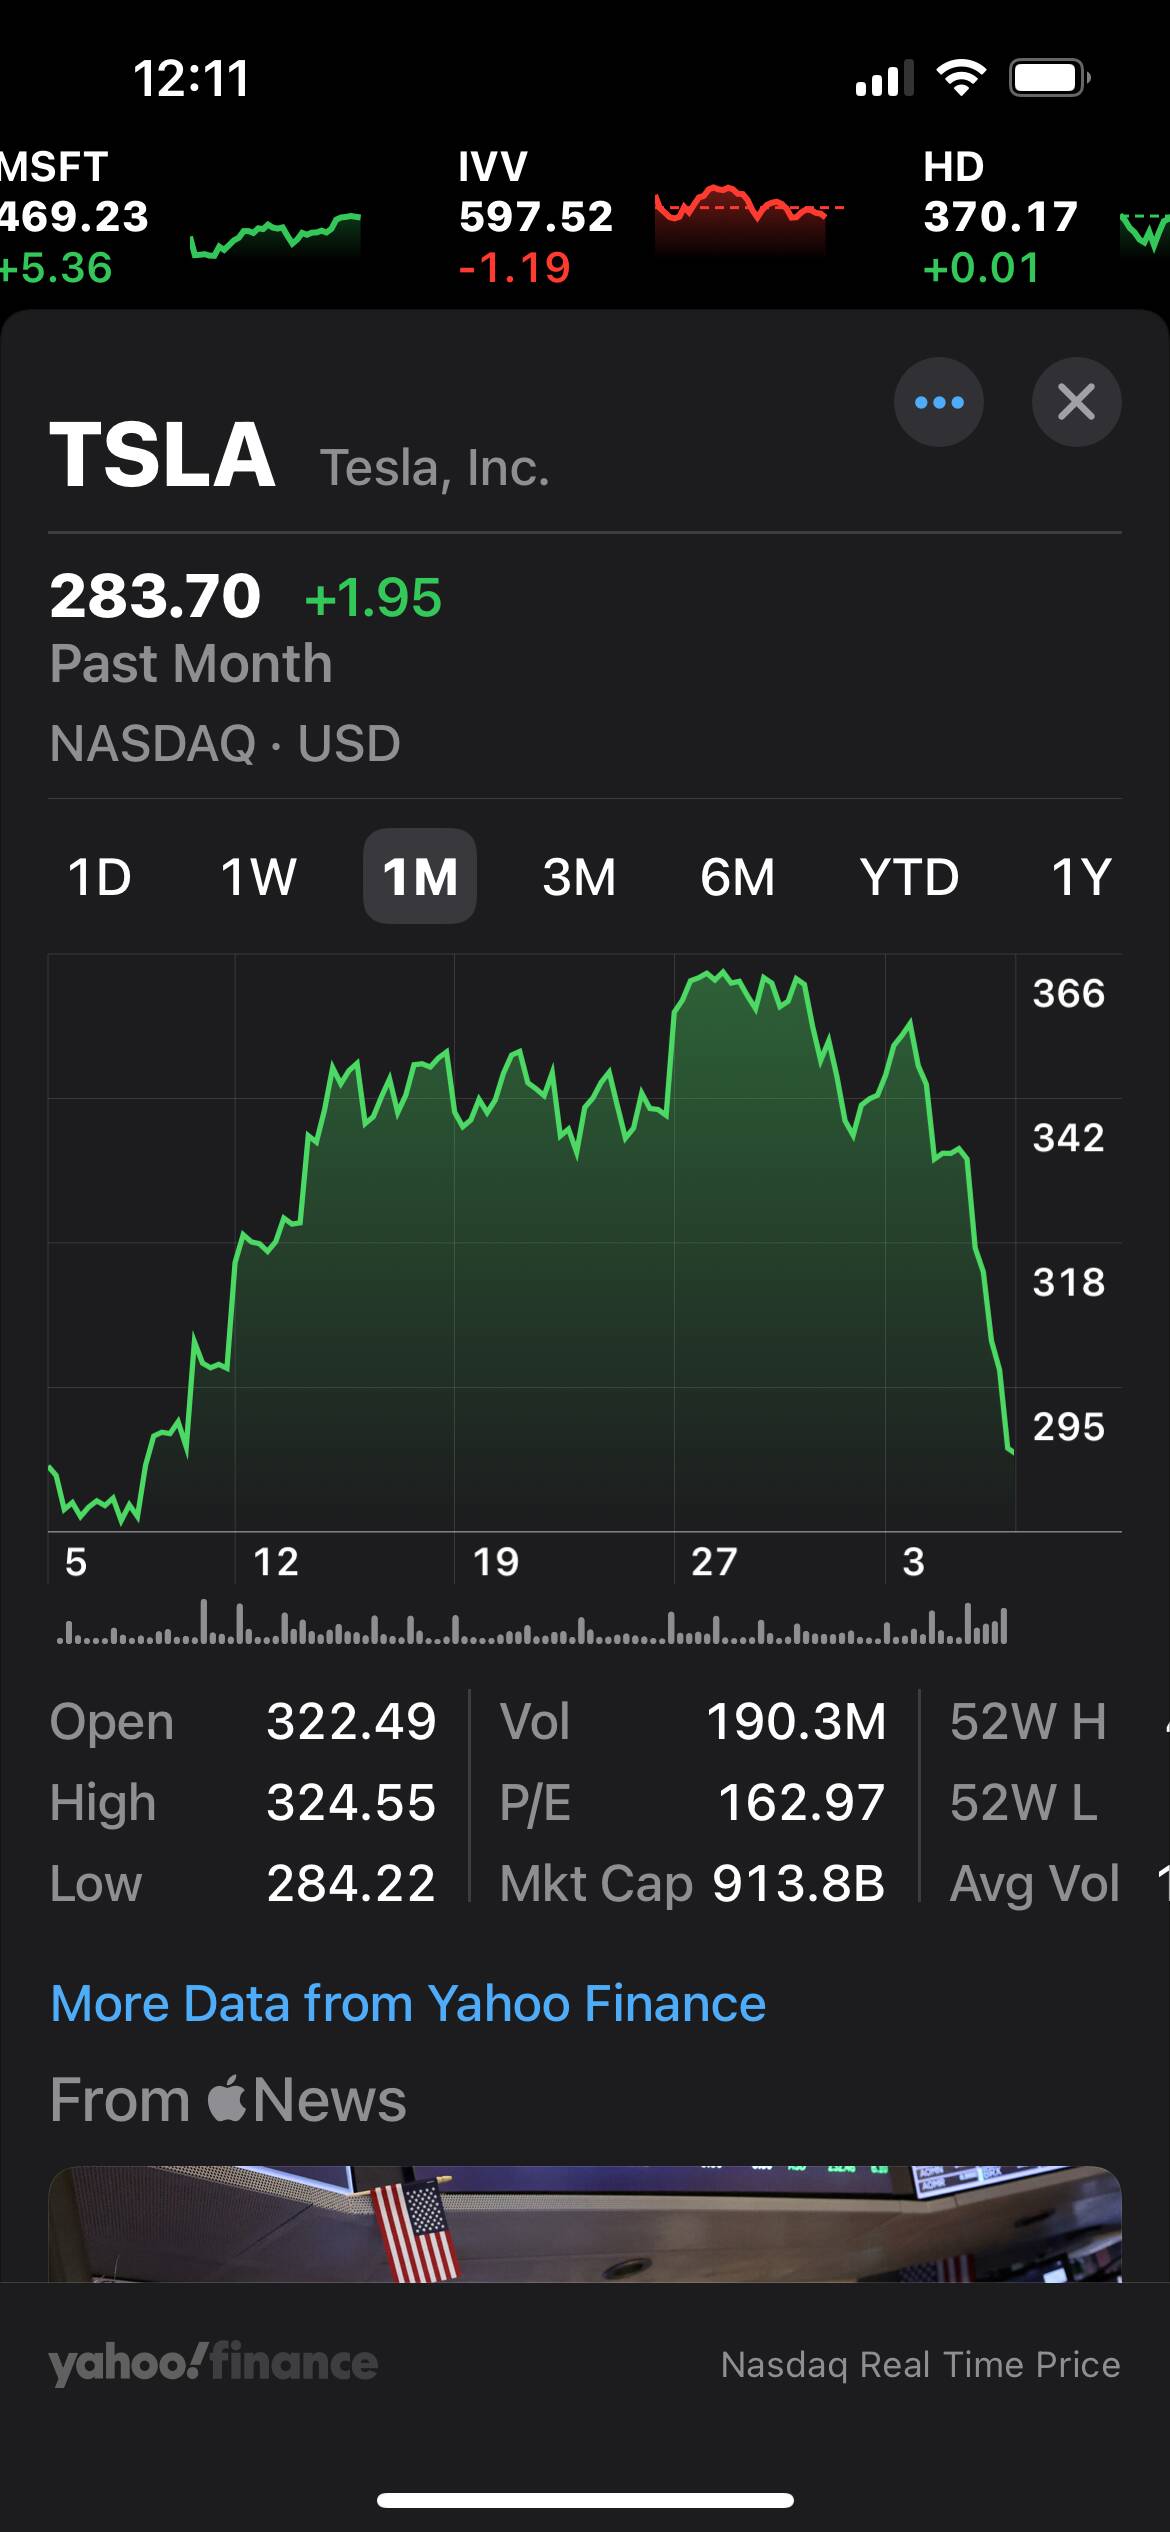Tap the battery status icon

coord(1048,78)
